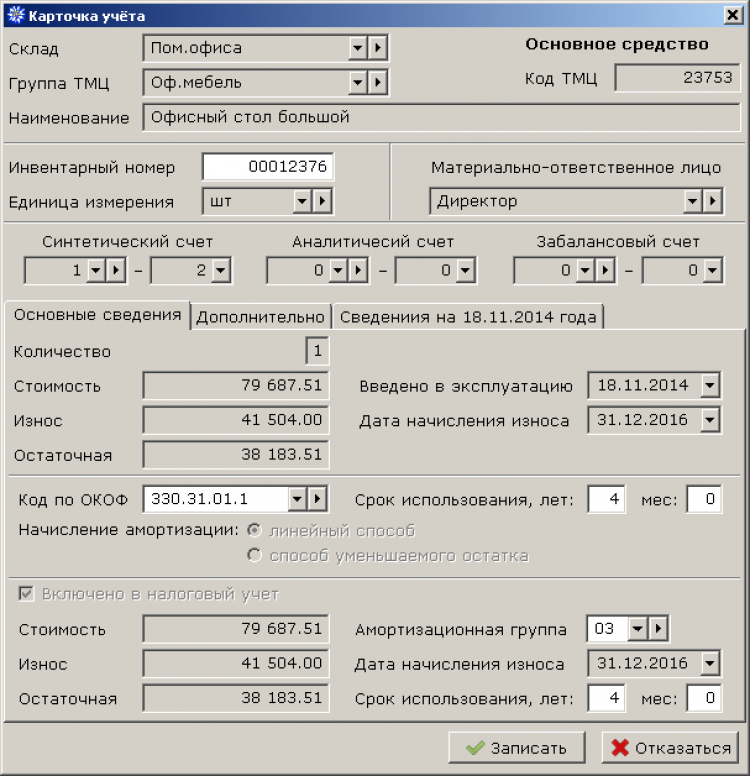
Task: Click the right-arrow next to Код по ОКОФ
Action: coord(317,499)
